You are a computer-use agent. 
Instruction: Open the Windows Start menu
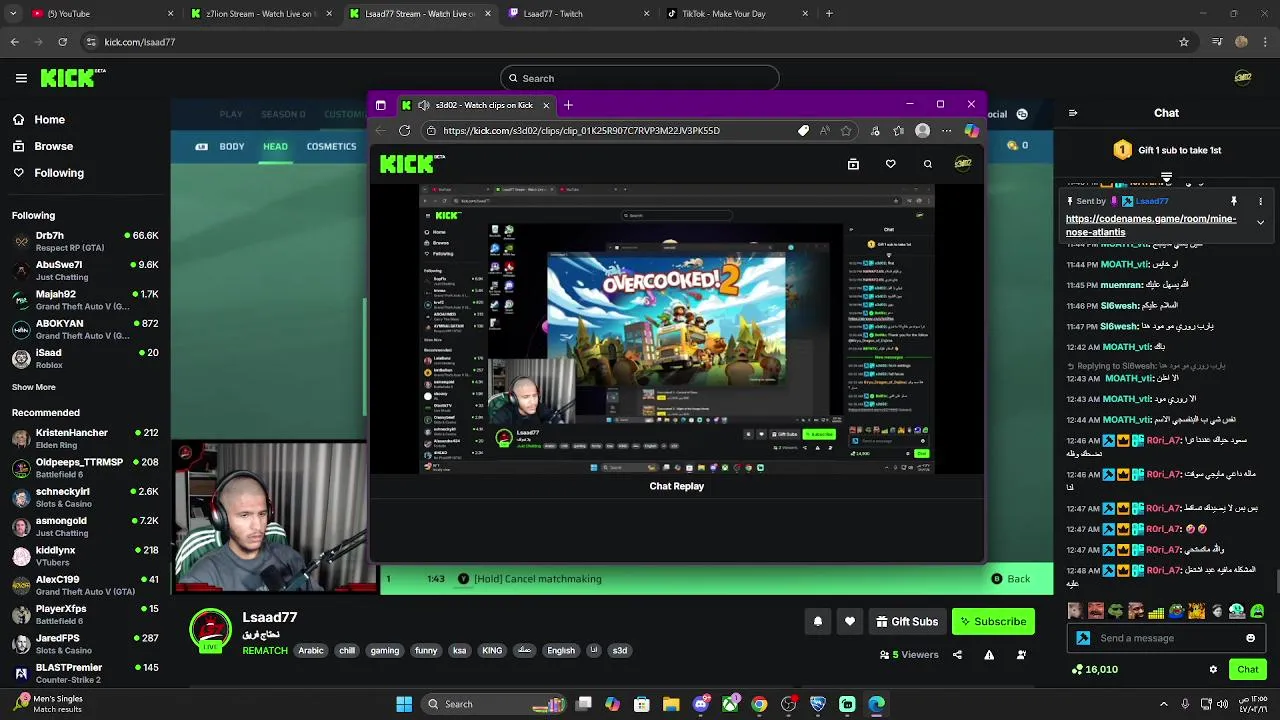coord(404,704)
